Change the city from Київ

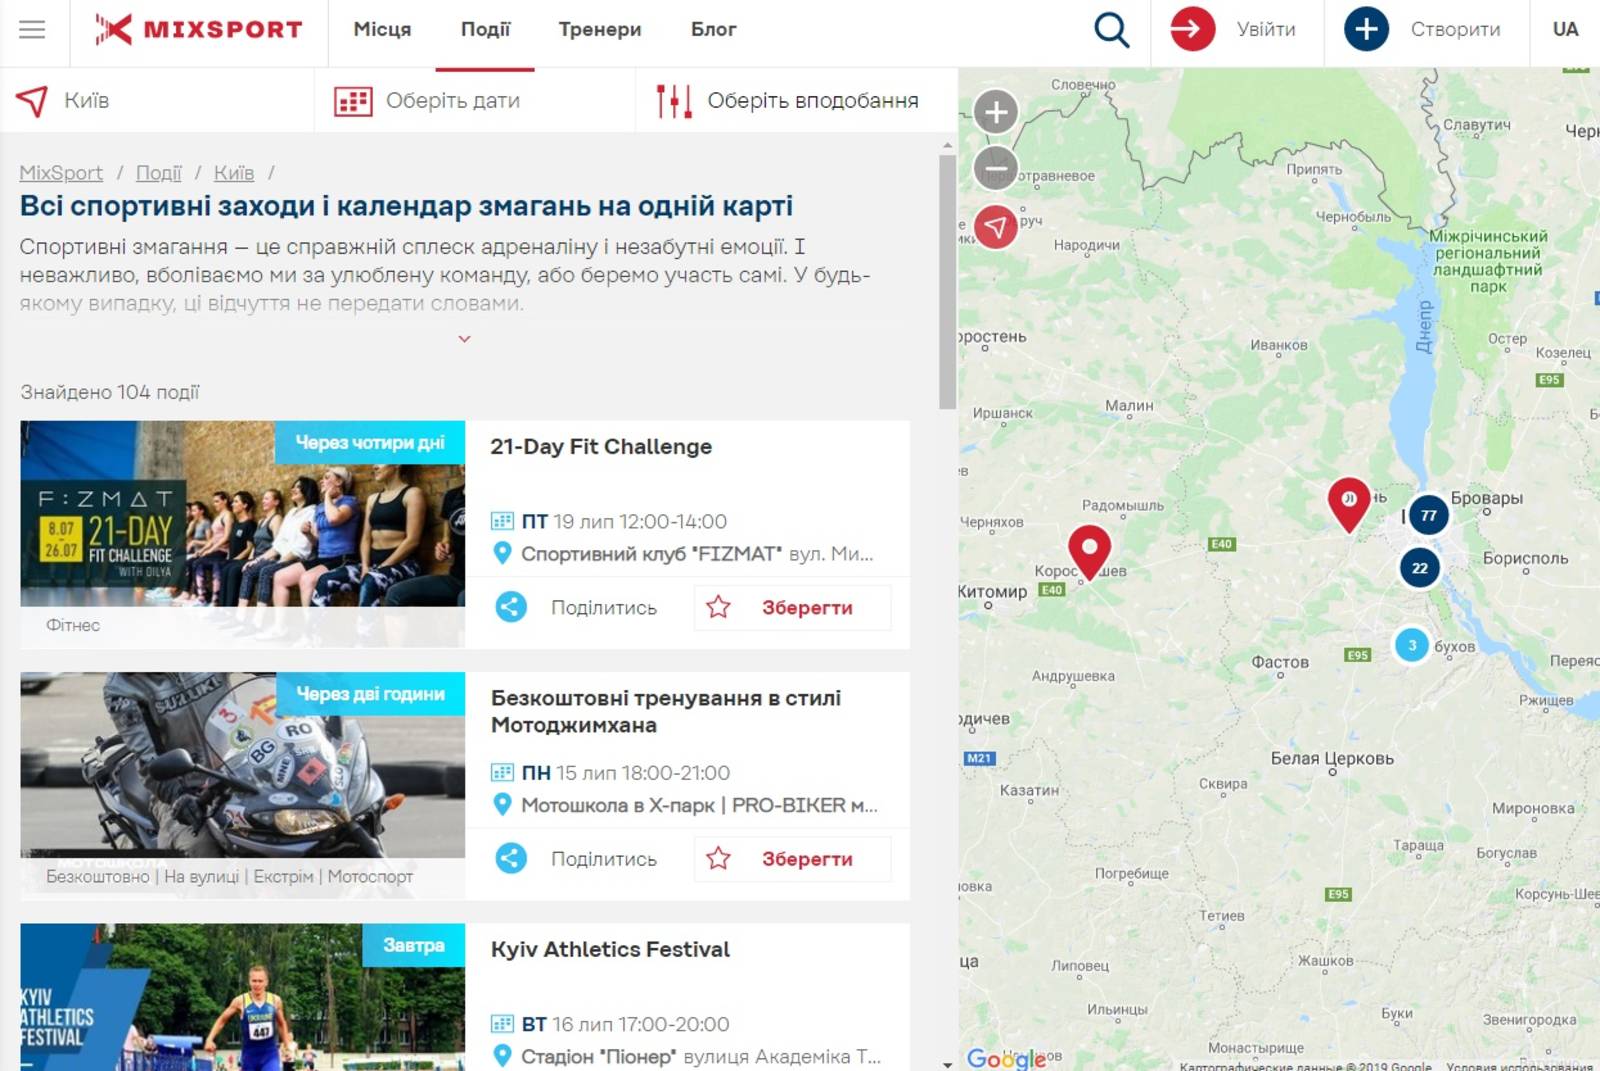pyautogui.click(x=86, y=100)
